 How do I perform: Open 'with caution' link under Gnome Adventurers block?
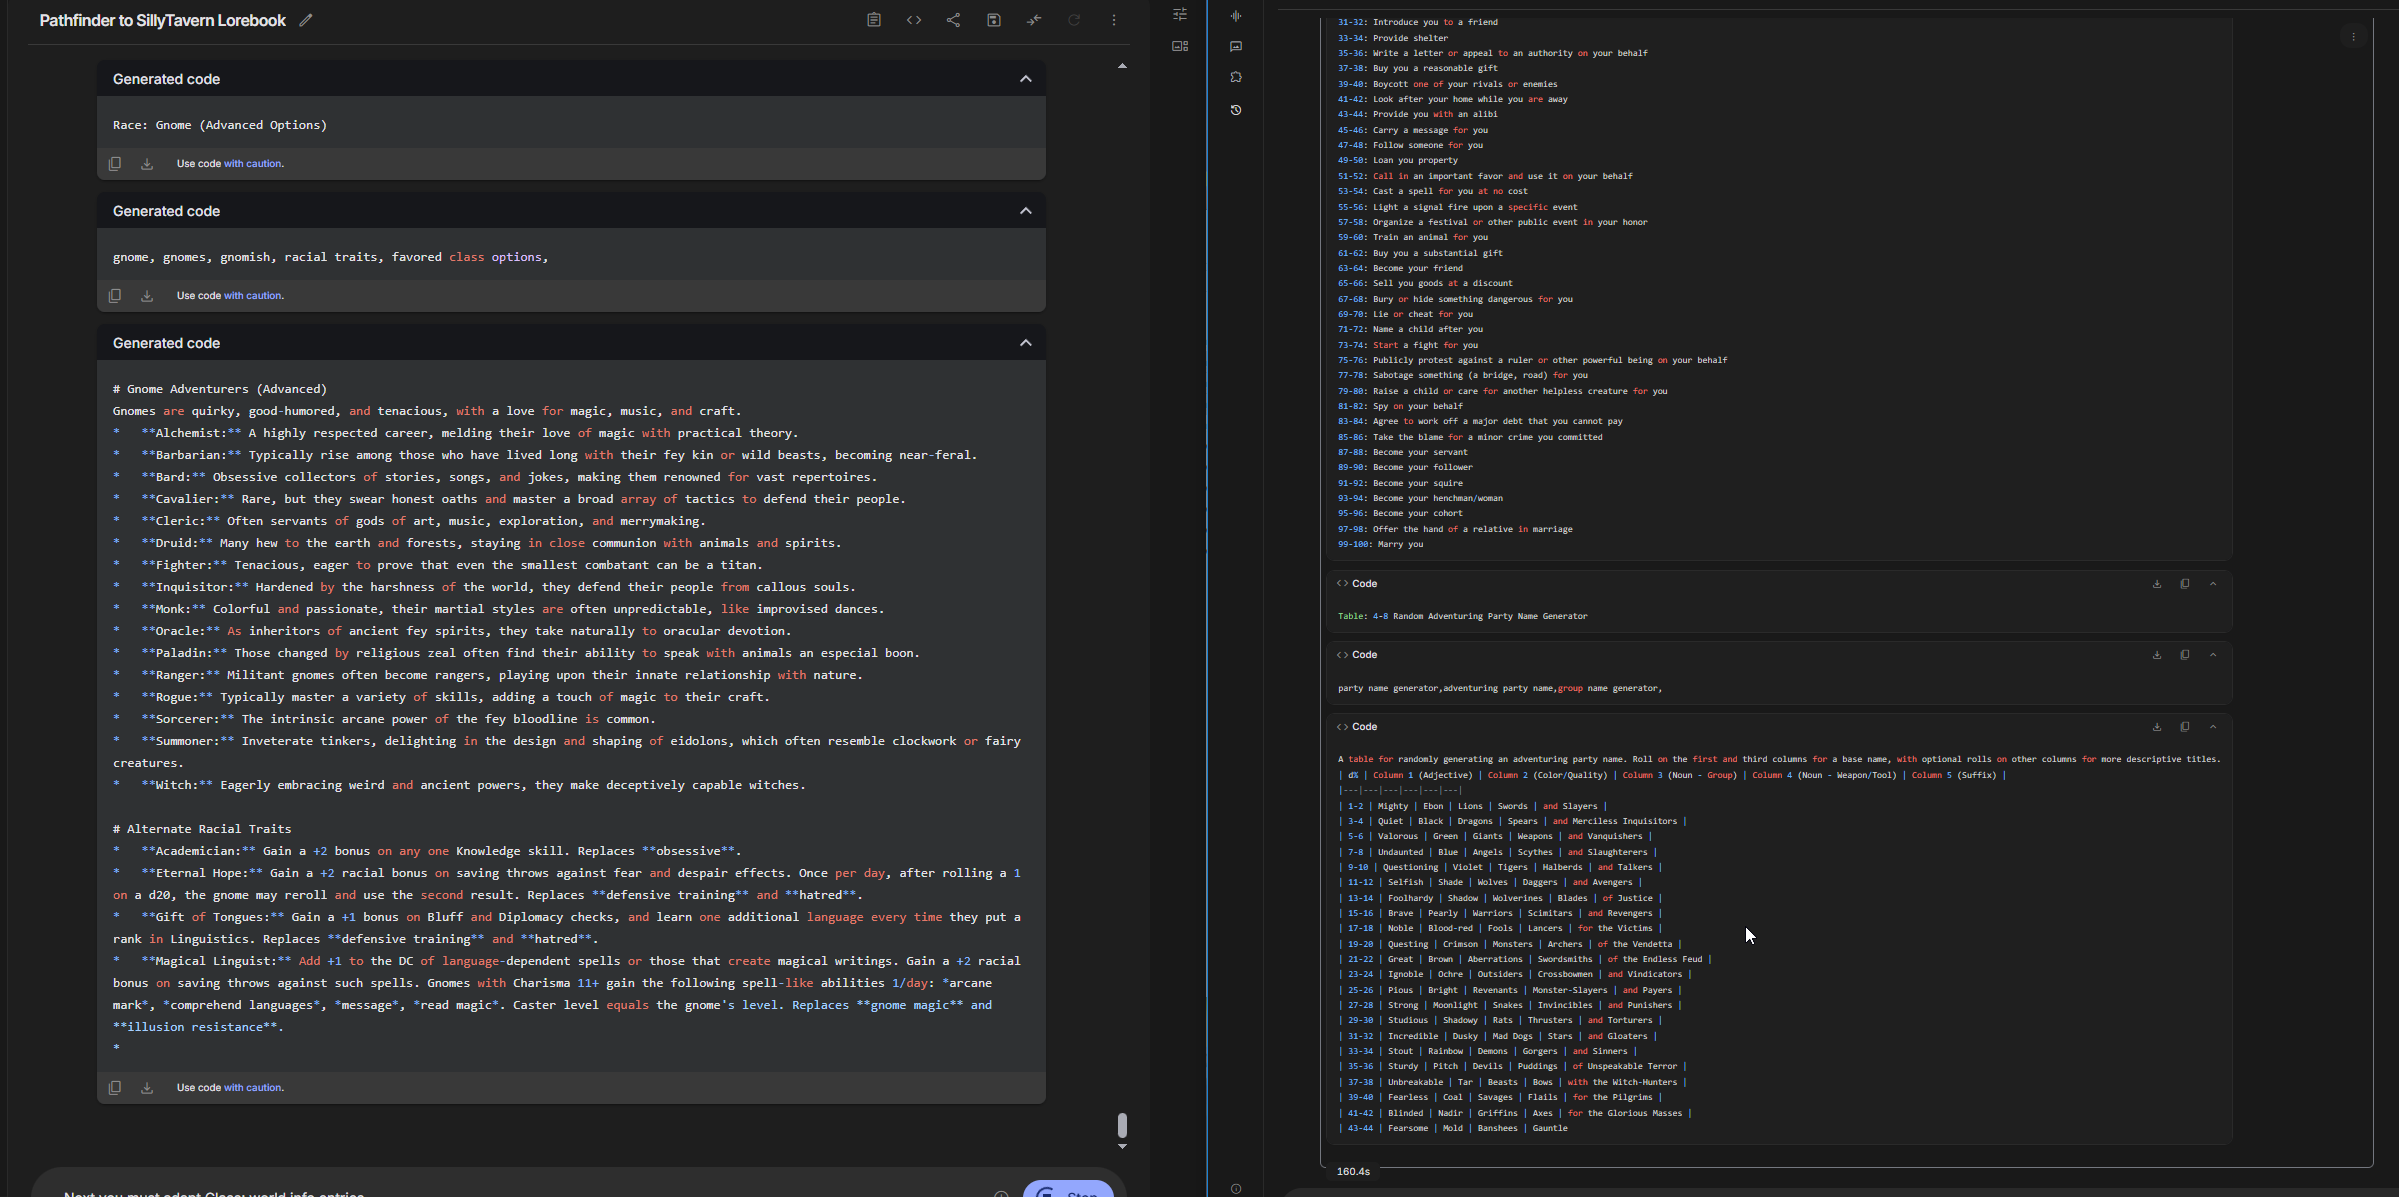(x=253, y=1088)
